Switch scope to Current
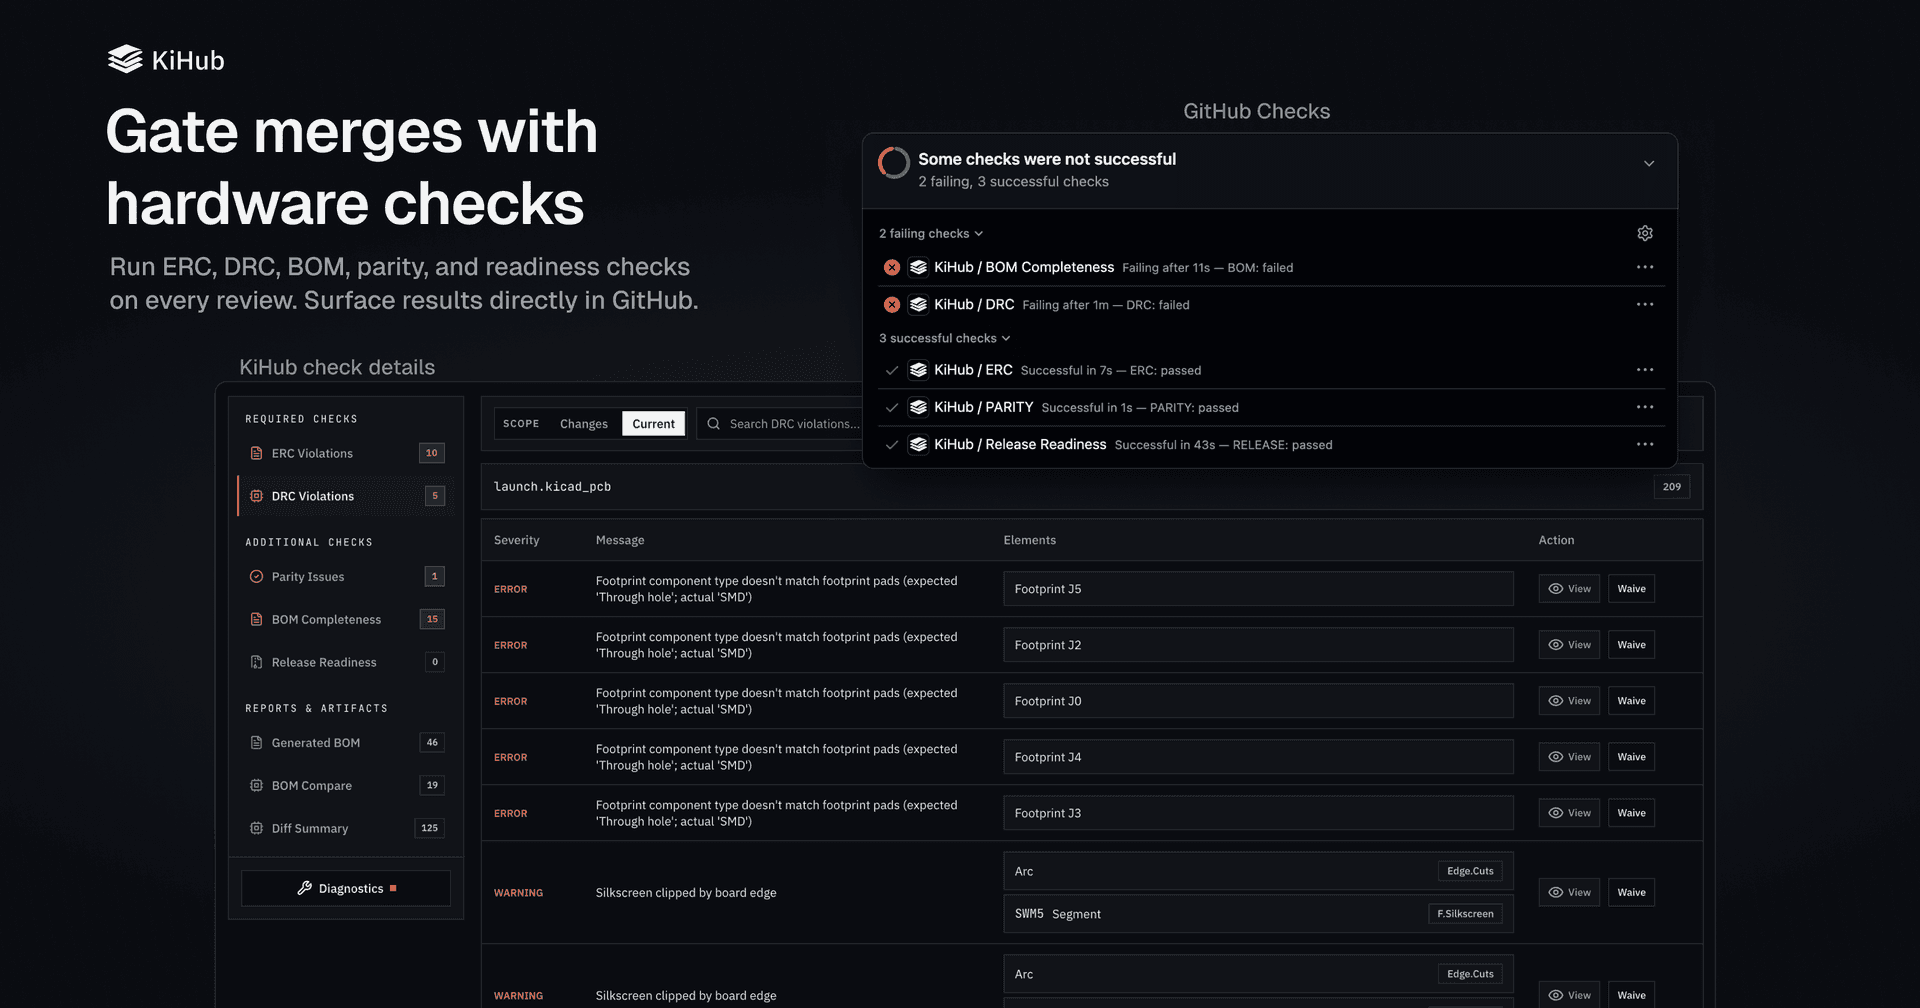 click(x=653, y=424)
